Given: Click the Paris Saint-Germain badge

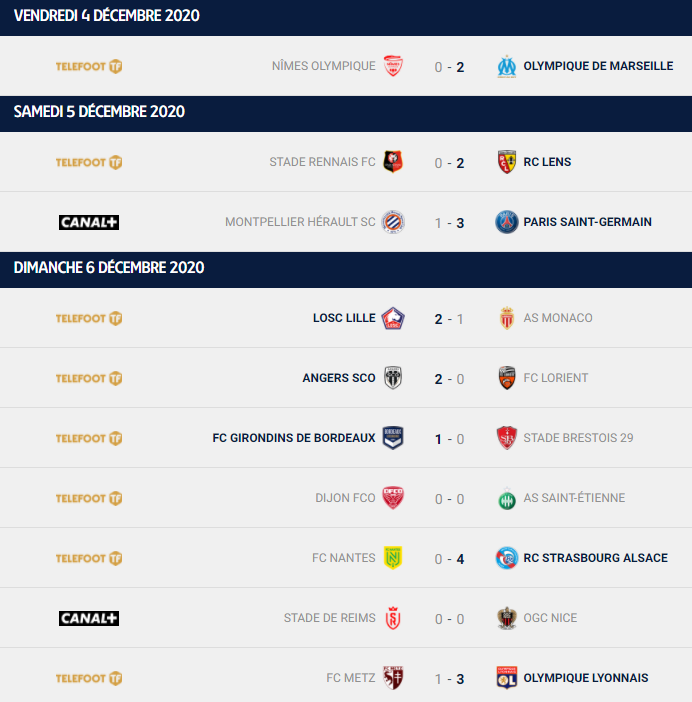Looking at the screenshot, I should (507, 222).
